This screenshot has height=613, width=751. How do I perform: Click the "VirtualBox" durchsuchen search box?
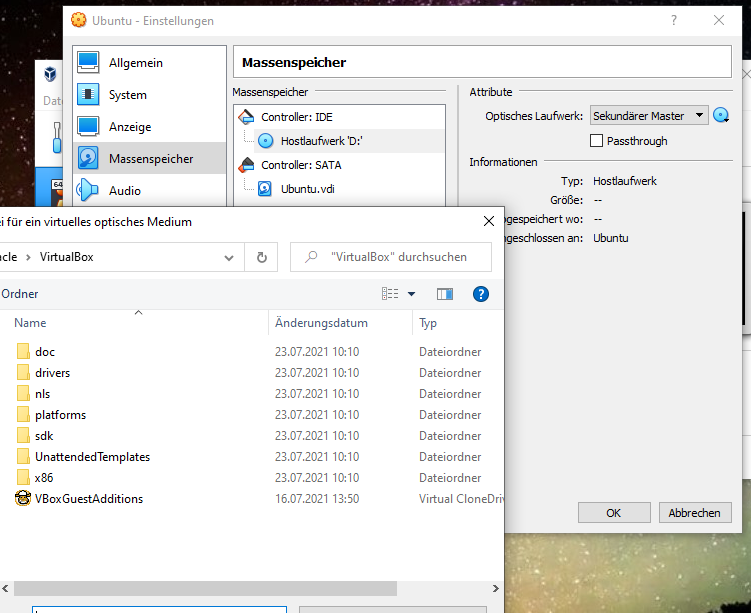point(391,257)
